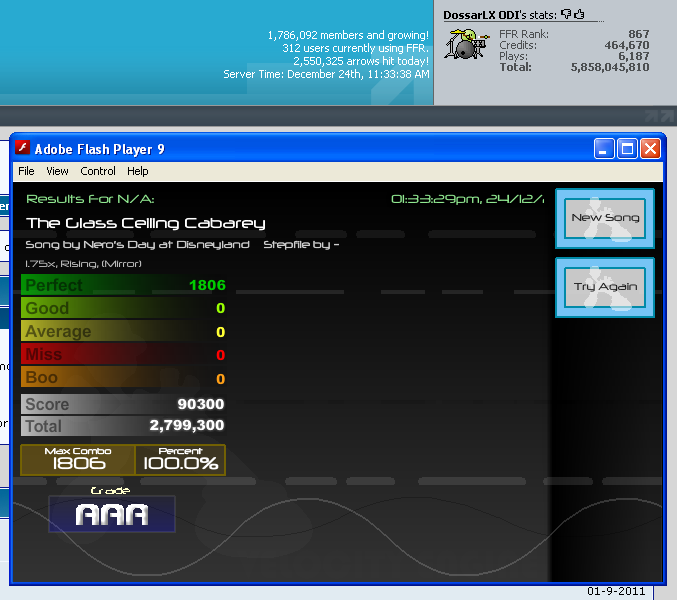
Task: Click the green Perfect score bar
Action: [x=122, y=285]
